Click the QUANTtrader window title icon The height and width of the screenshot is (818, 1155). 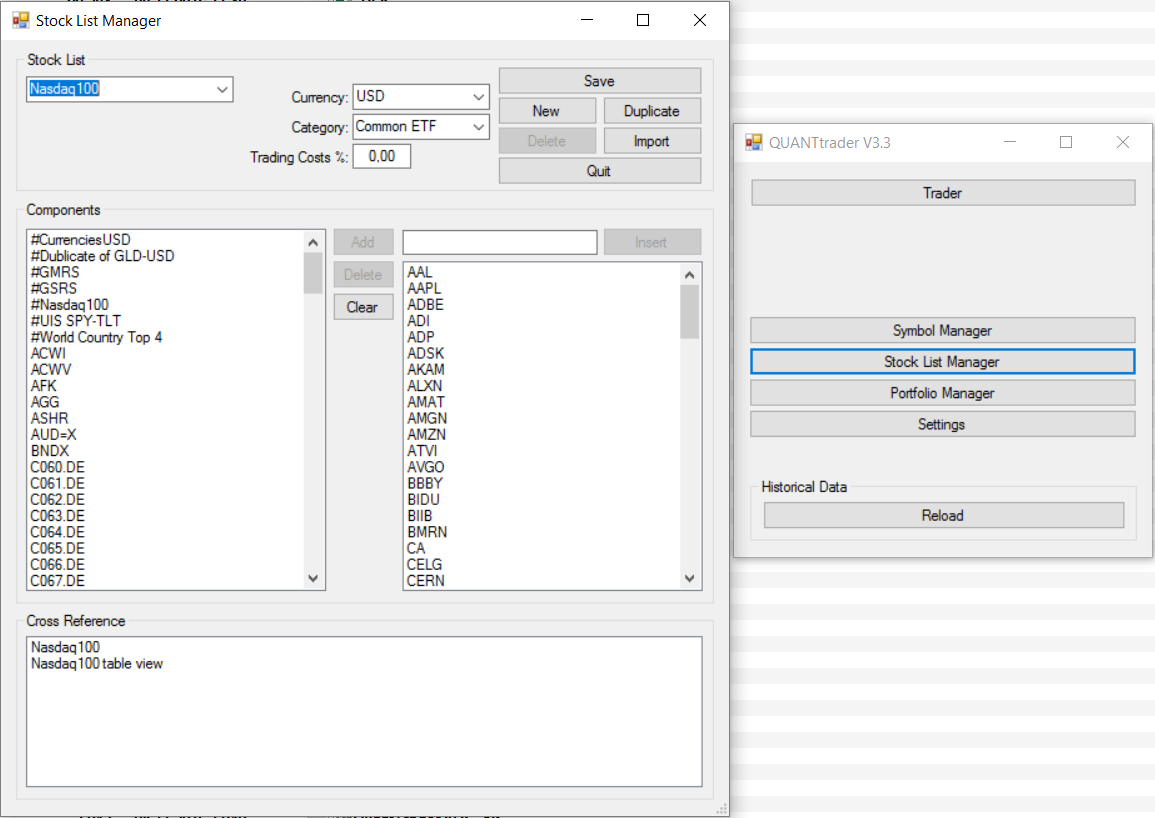[x=754, y=142]
